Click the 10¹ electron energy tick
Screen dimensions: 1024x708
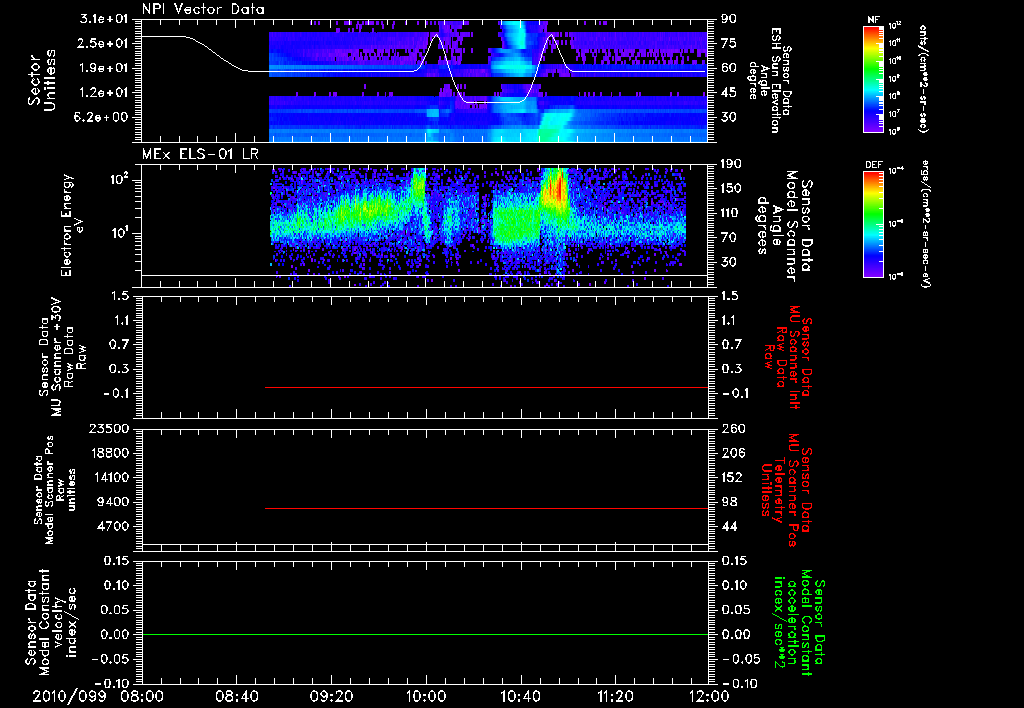click(119, 233)
